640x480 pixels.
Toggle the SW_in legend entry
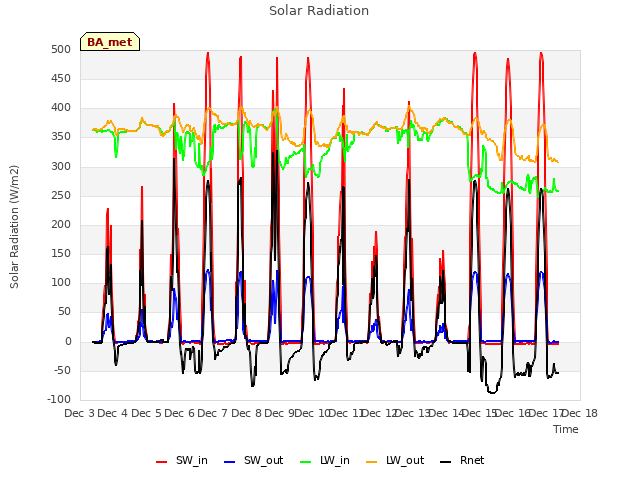(x=182, y=460)
